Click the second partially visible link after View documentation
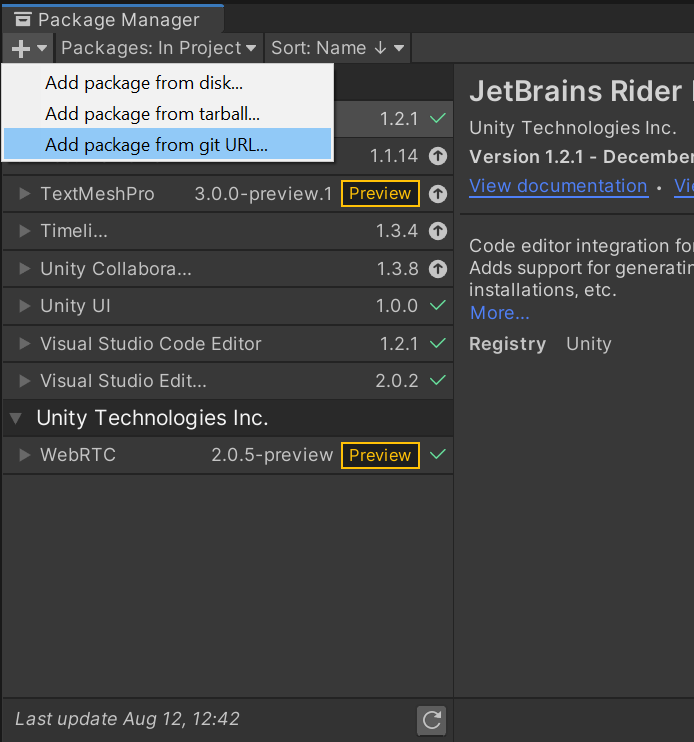 click(684, 186)
